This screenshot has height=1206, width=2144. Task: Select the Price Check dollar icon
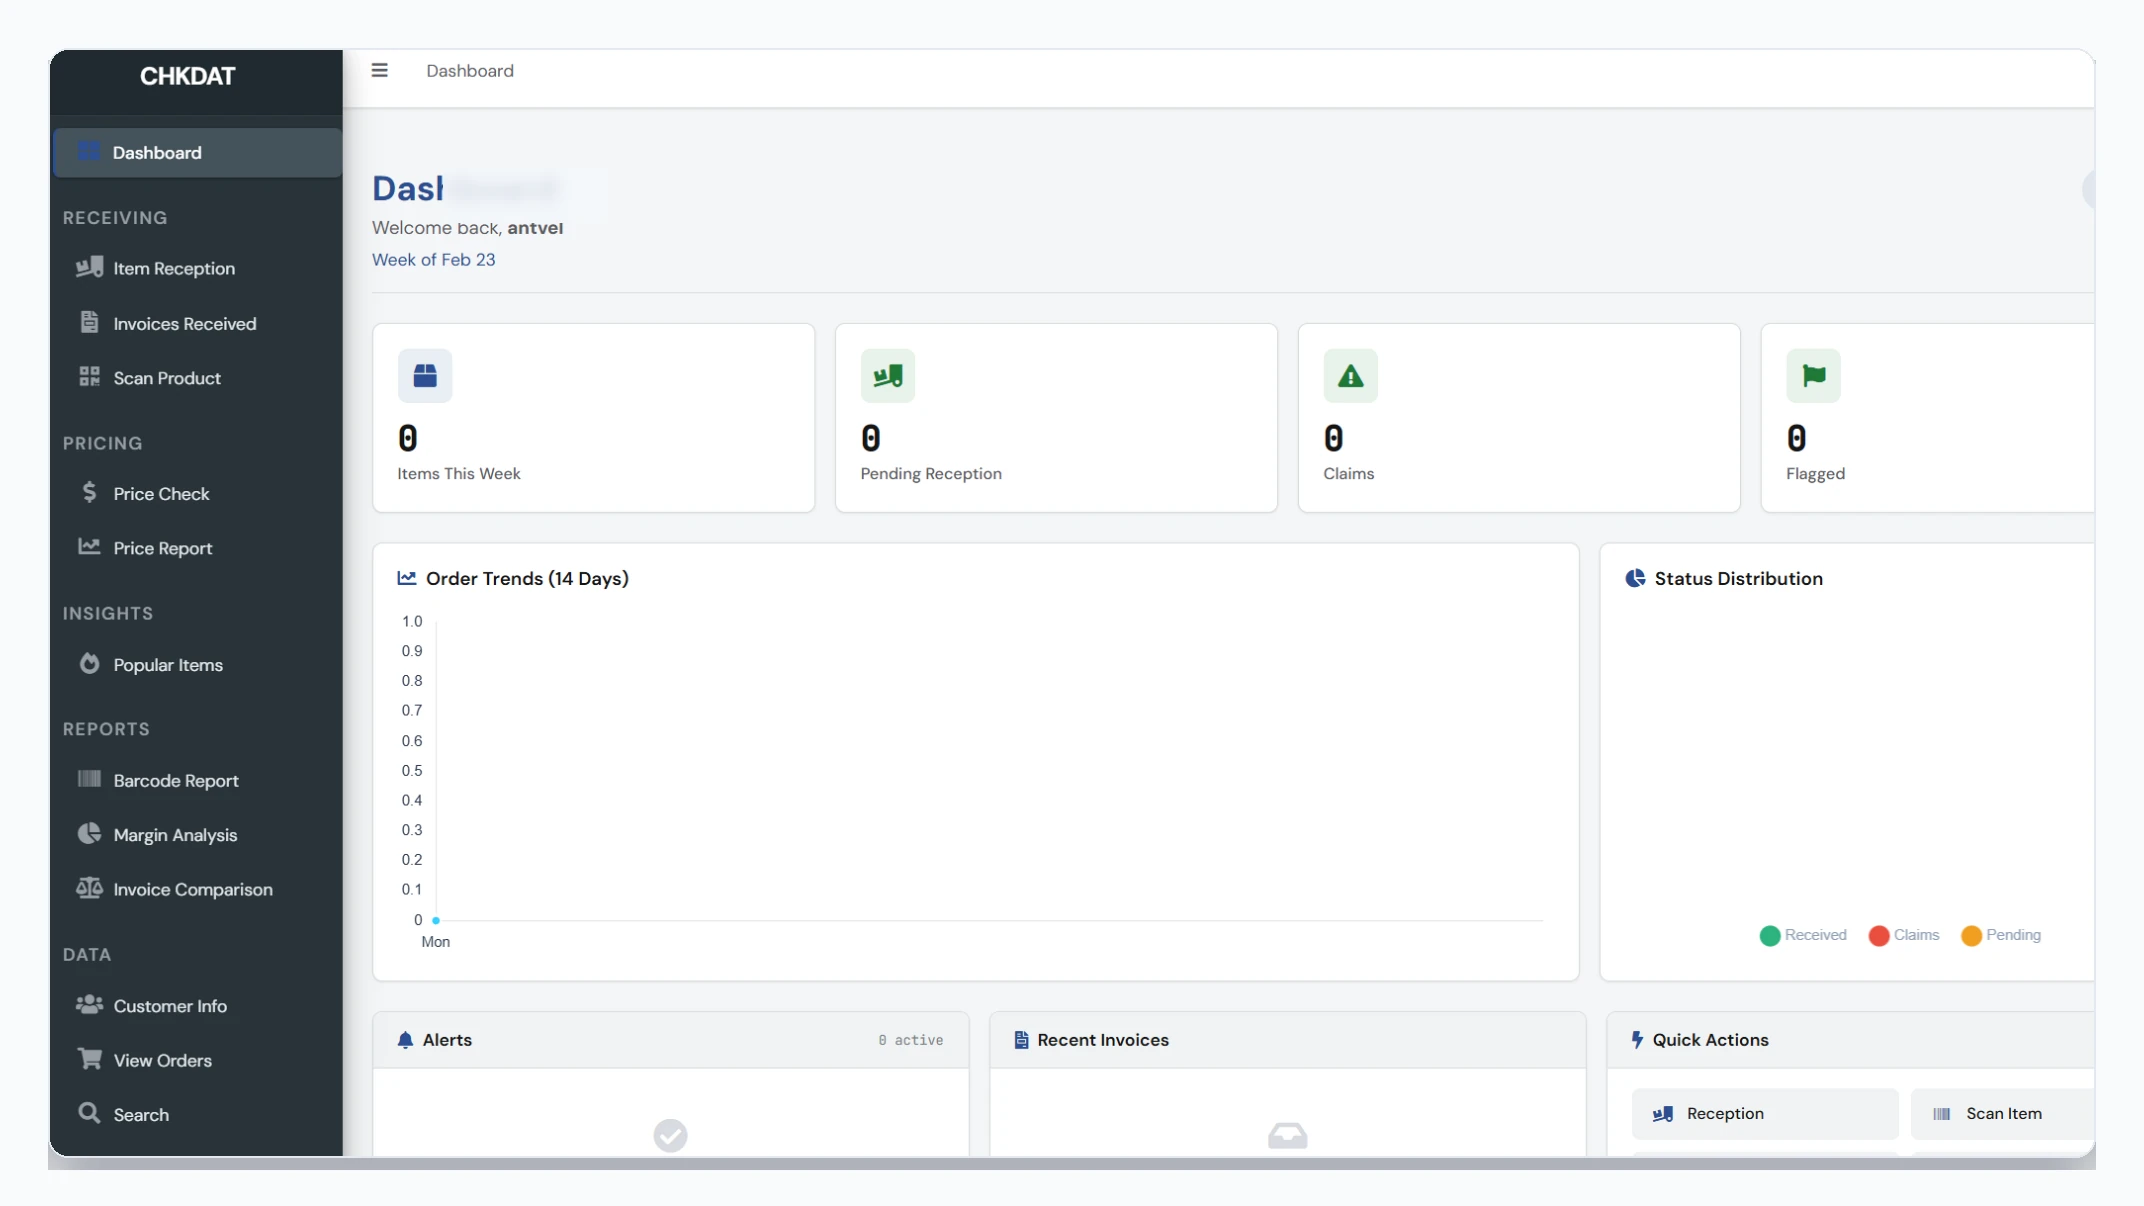89,492
